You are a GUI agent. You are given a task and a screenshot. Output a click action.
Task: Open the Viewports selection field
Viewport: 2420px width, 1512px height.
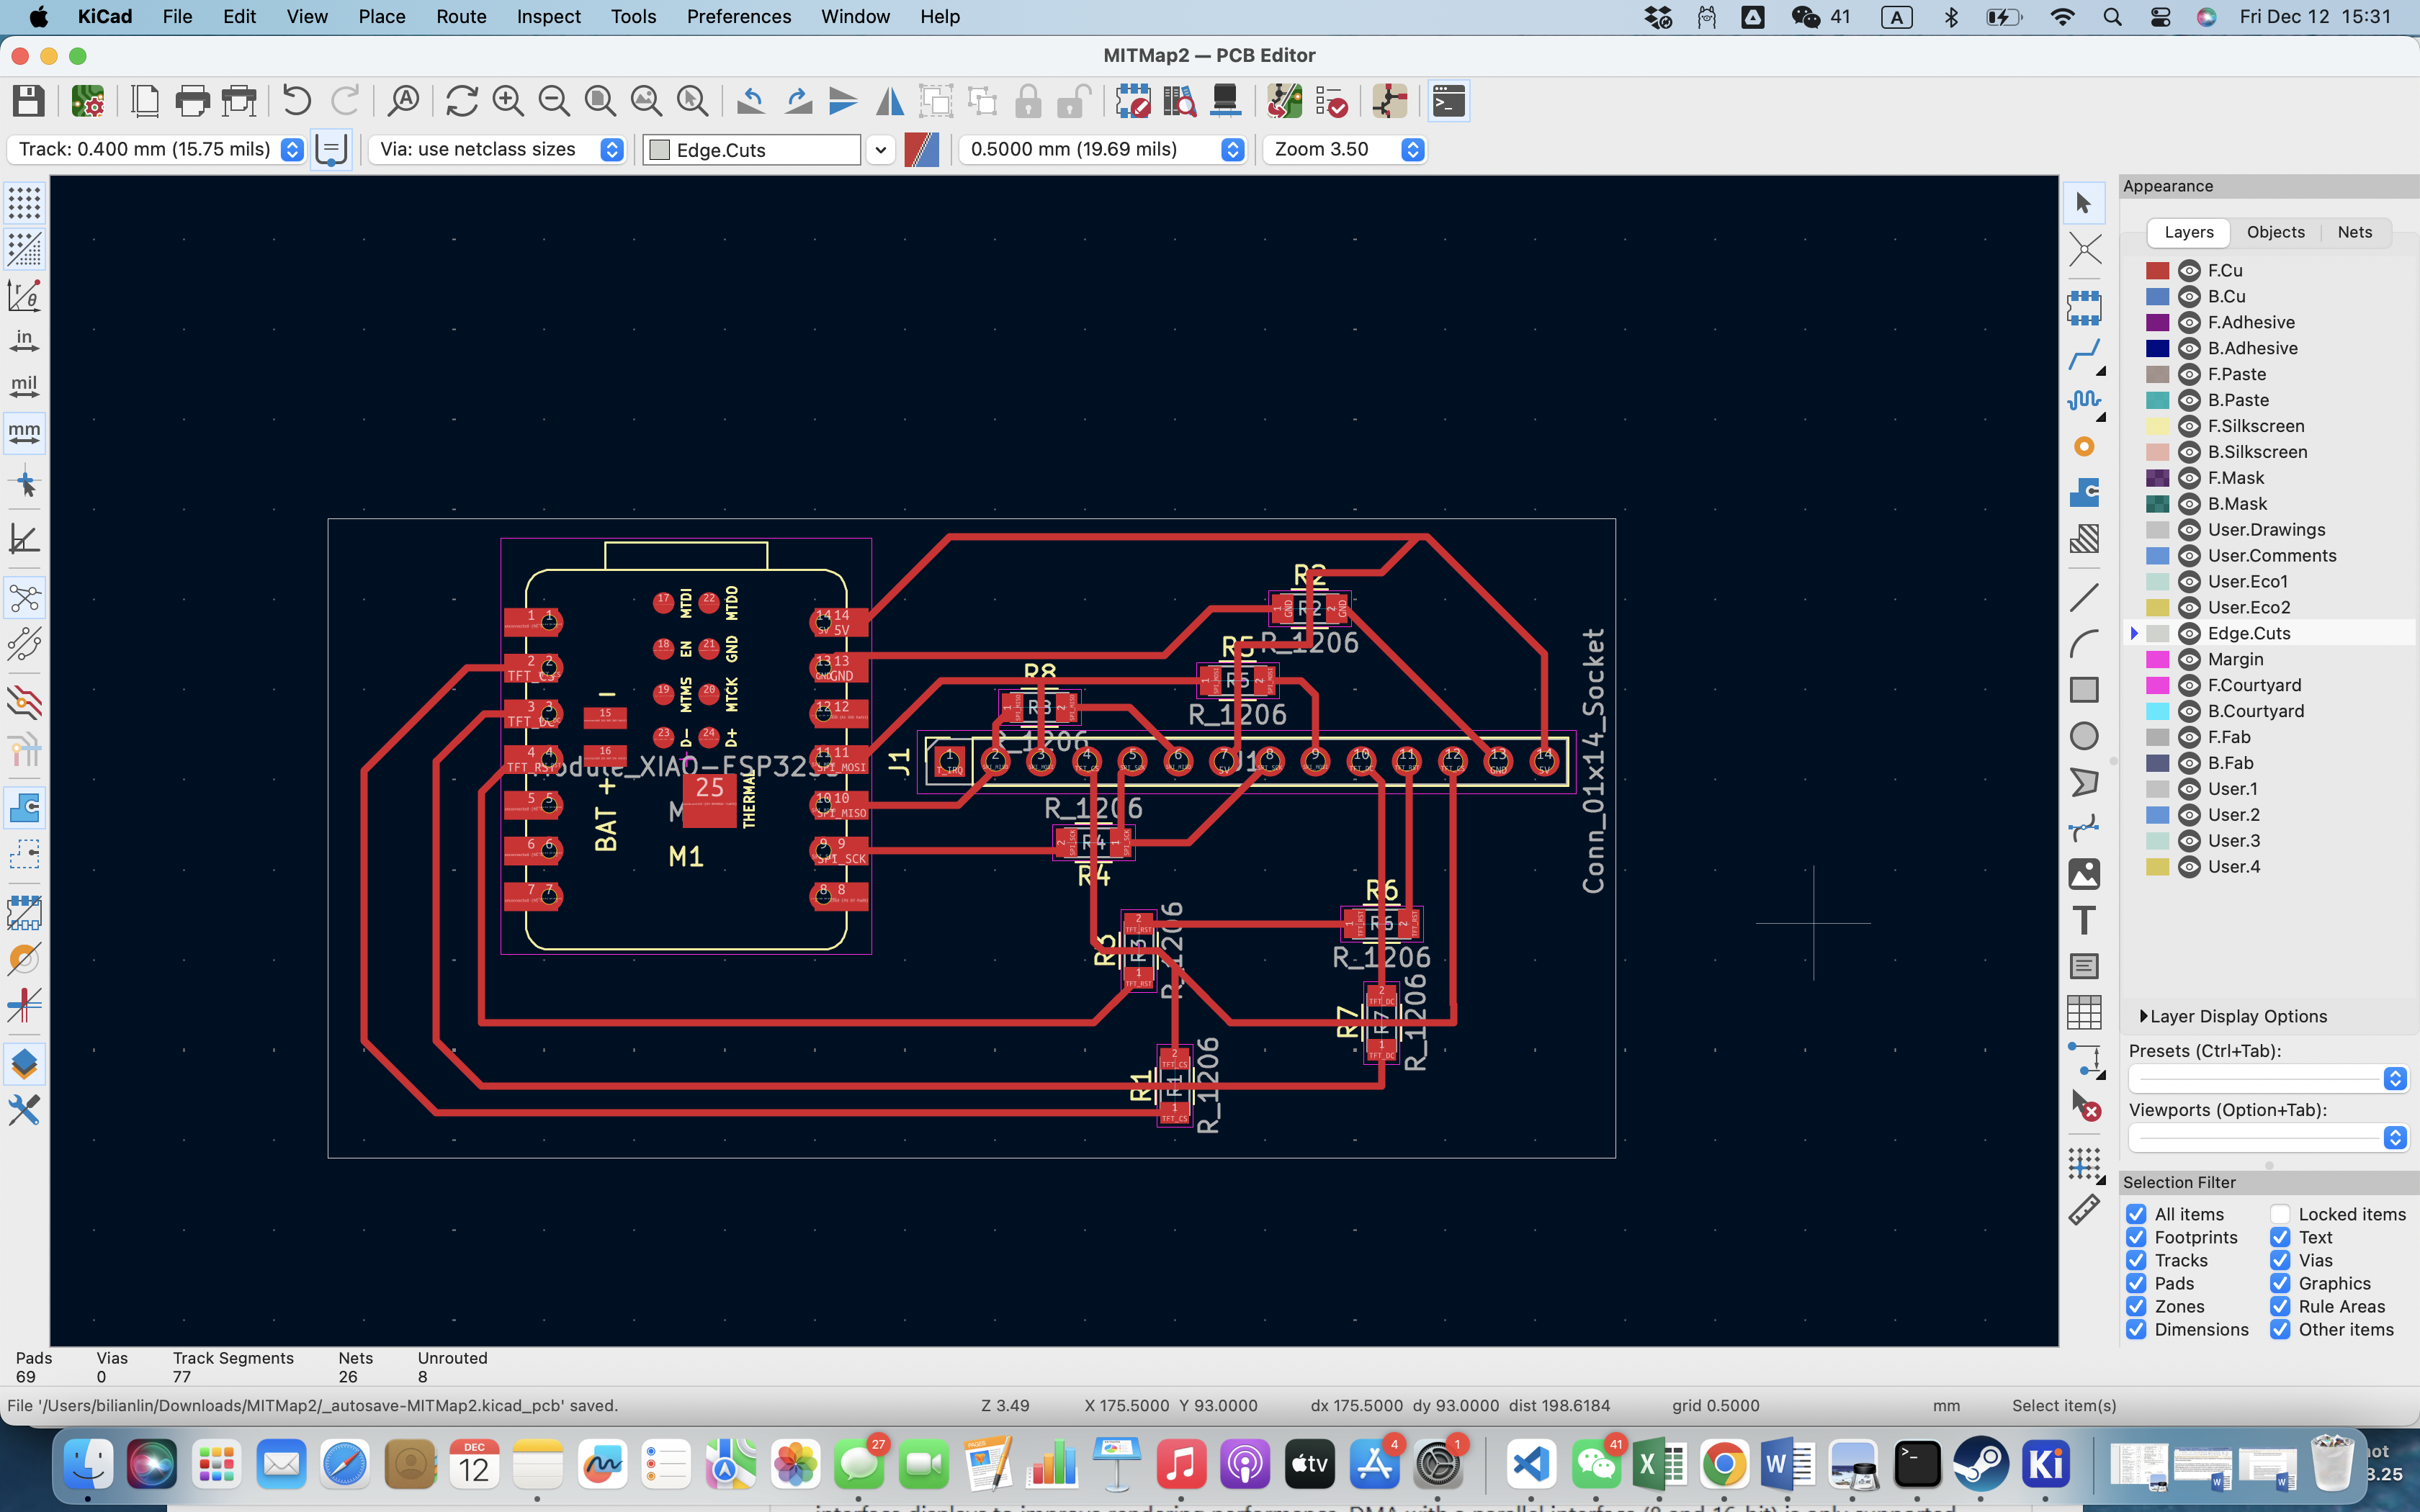(2265, 1138)
